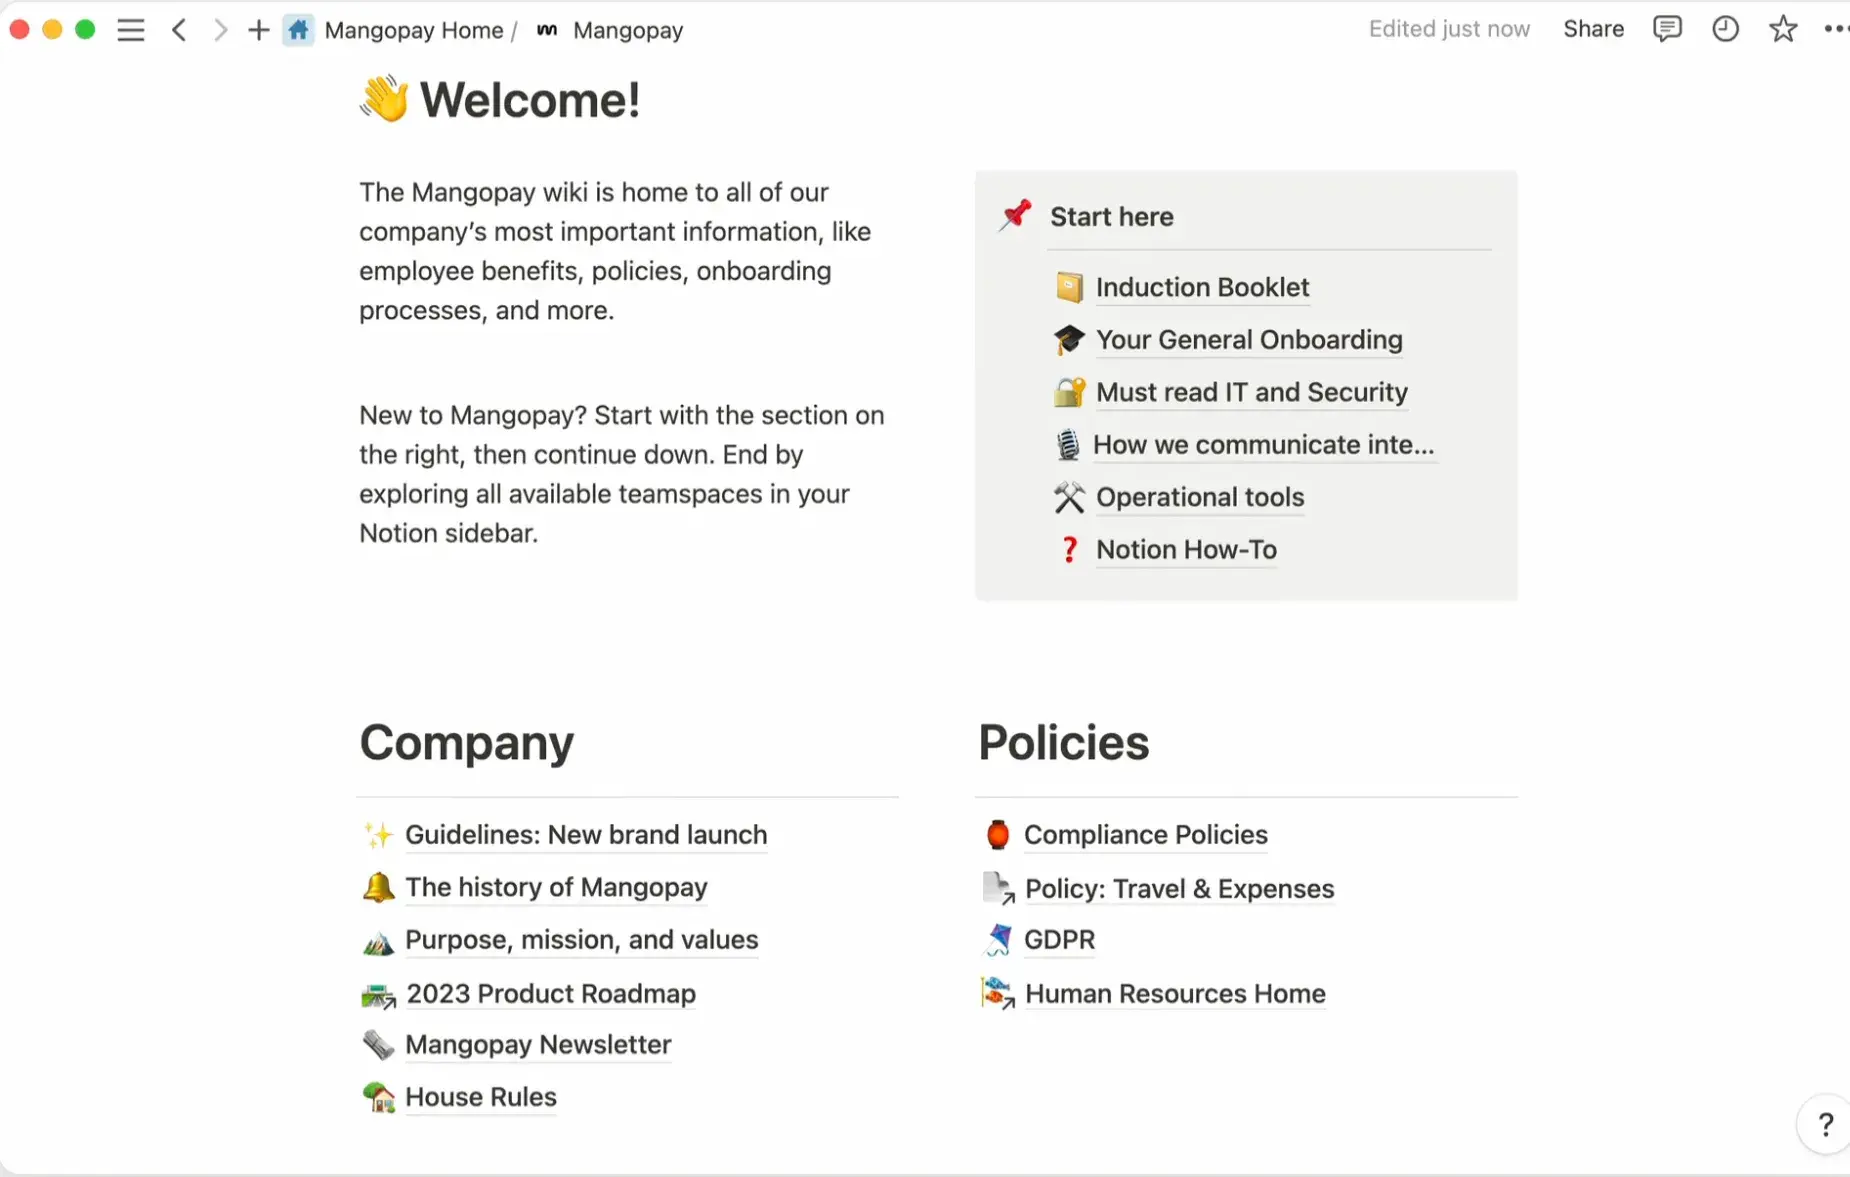Open the Notion How-To page
Screen dimensions: 1850x1177
pyautogui.click(x=1186, y=550)
